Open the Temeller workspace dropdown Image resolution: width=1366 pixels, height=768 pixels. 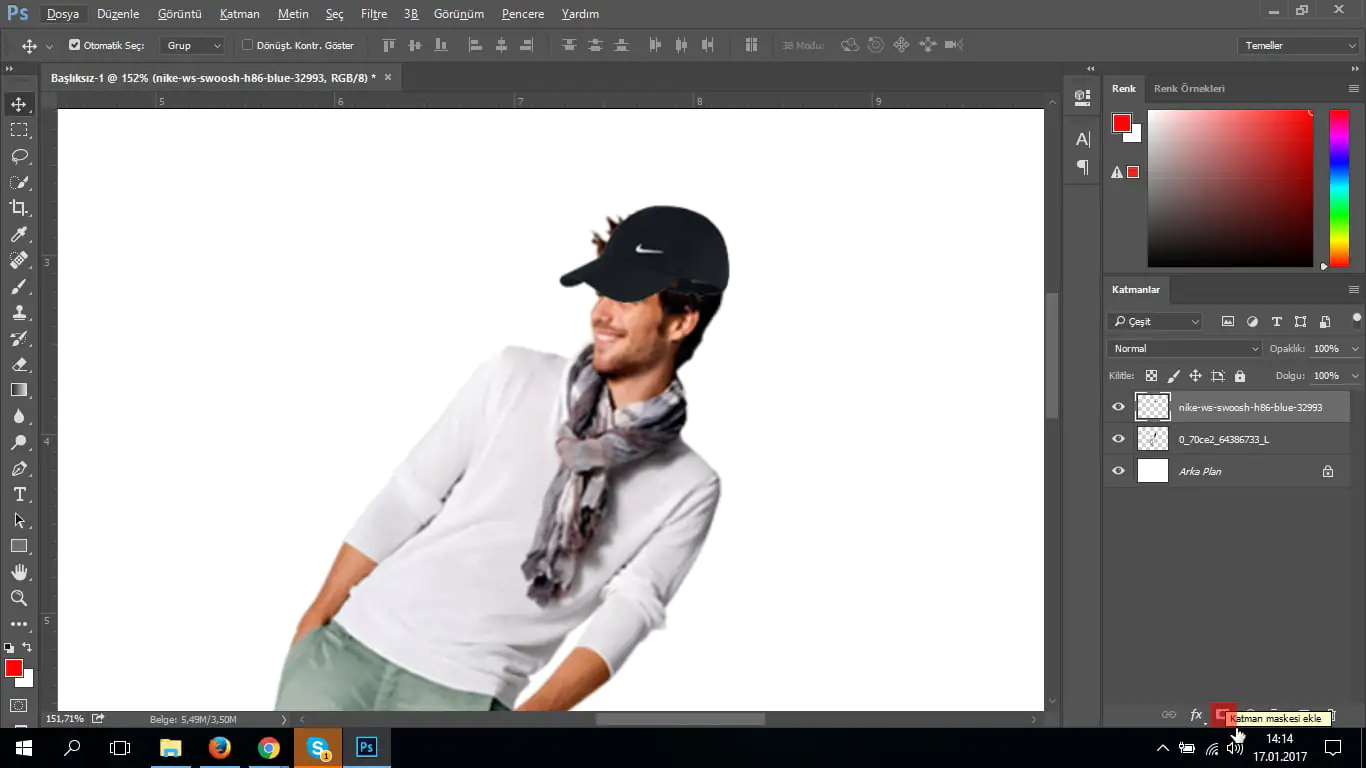(1297, 45)
